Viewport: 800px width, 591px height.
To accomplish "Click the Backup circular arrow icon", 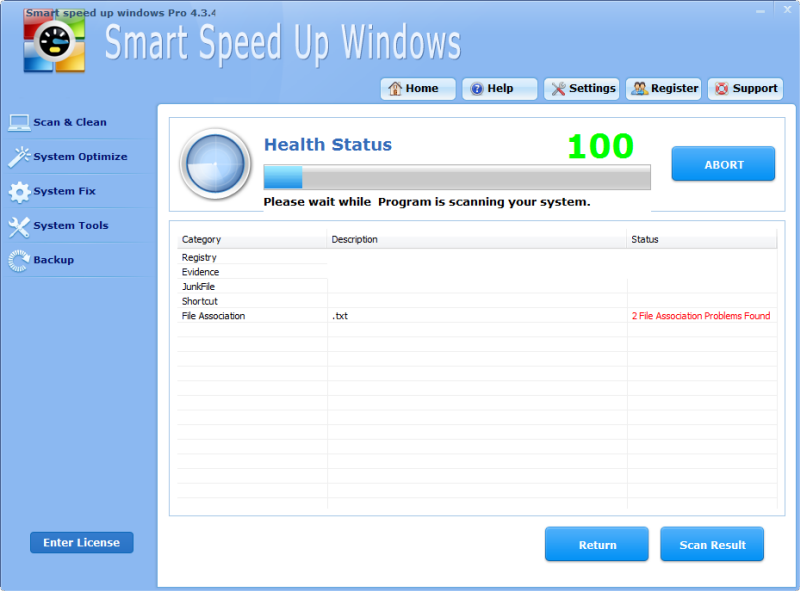I will tap(19, 260).
